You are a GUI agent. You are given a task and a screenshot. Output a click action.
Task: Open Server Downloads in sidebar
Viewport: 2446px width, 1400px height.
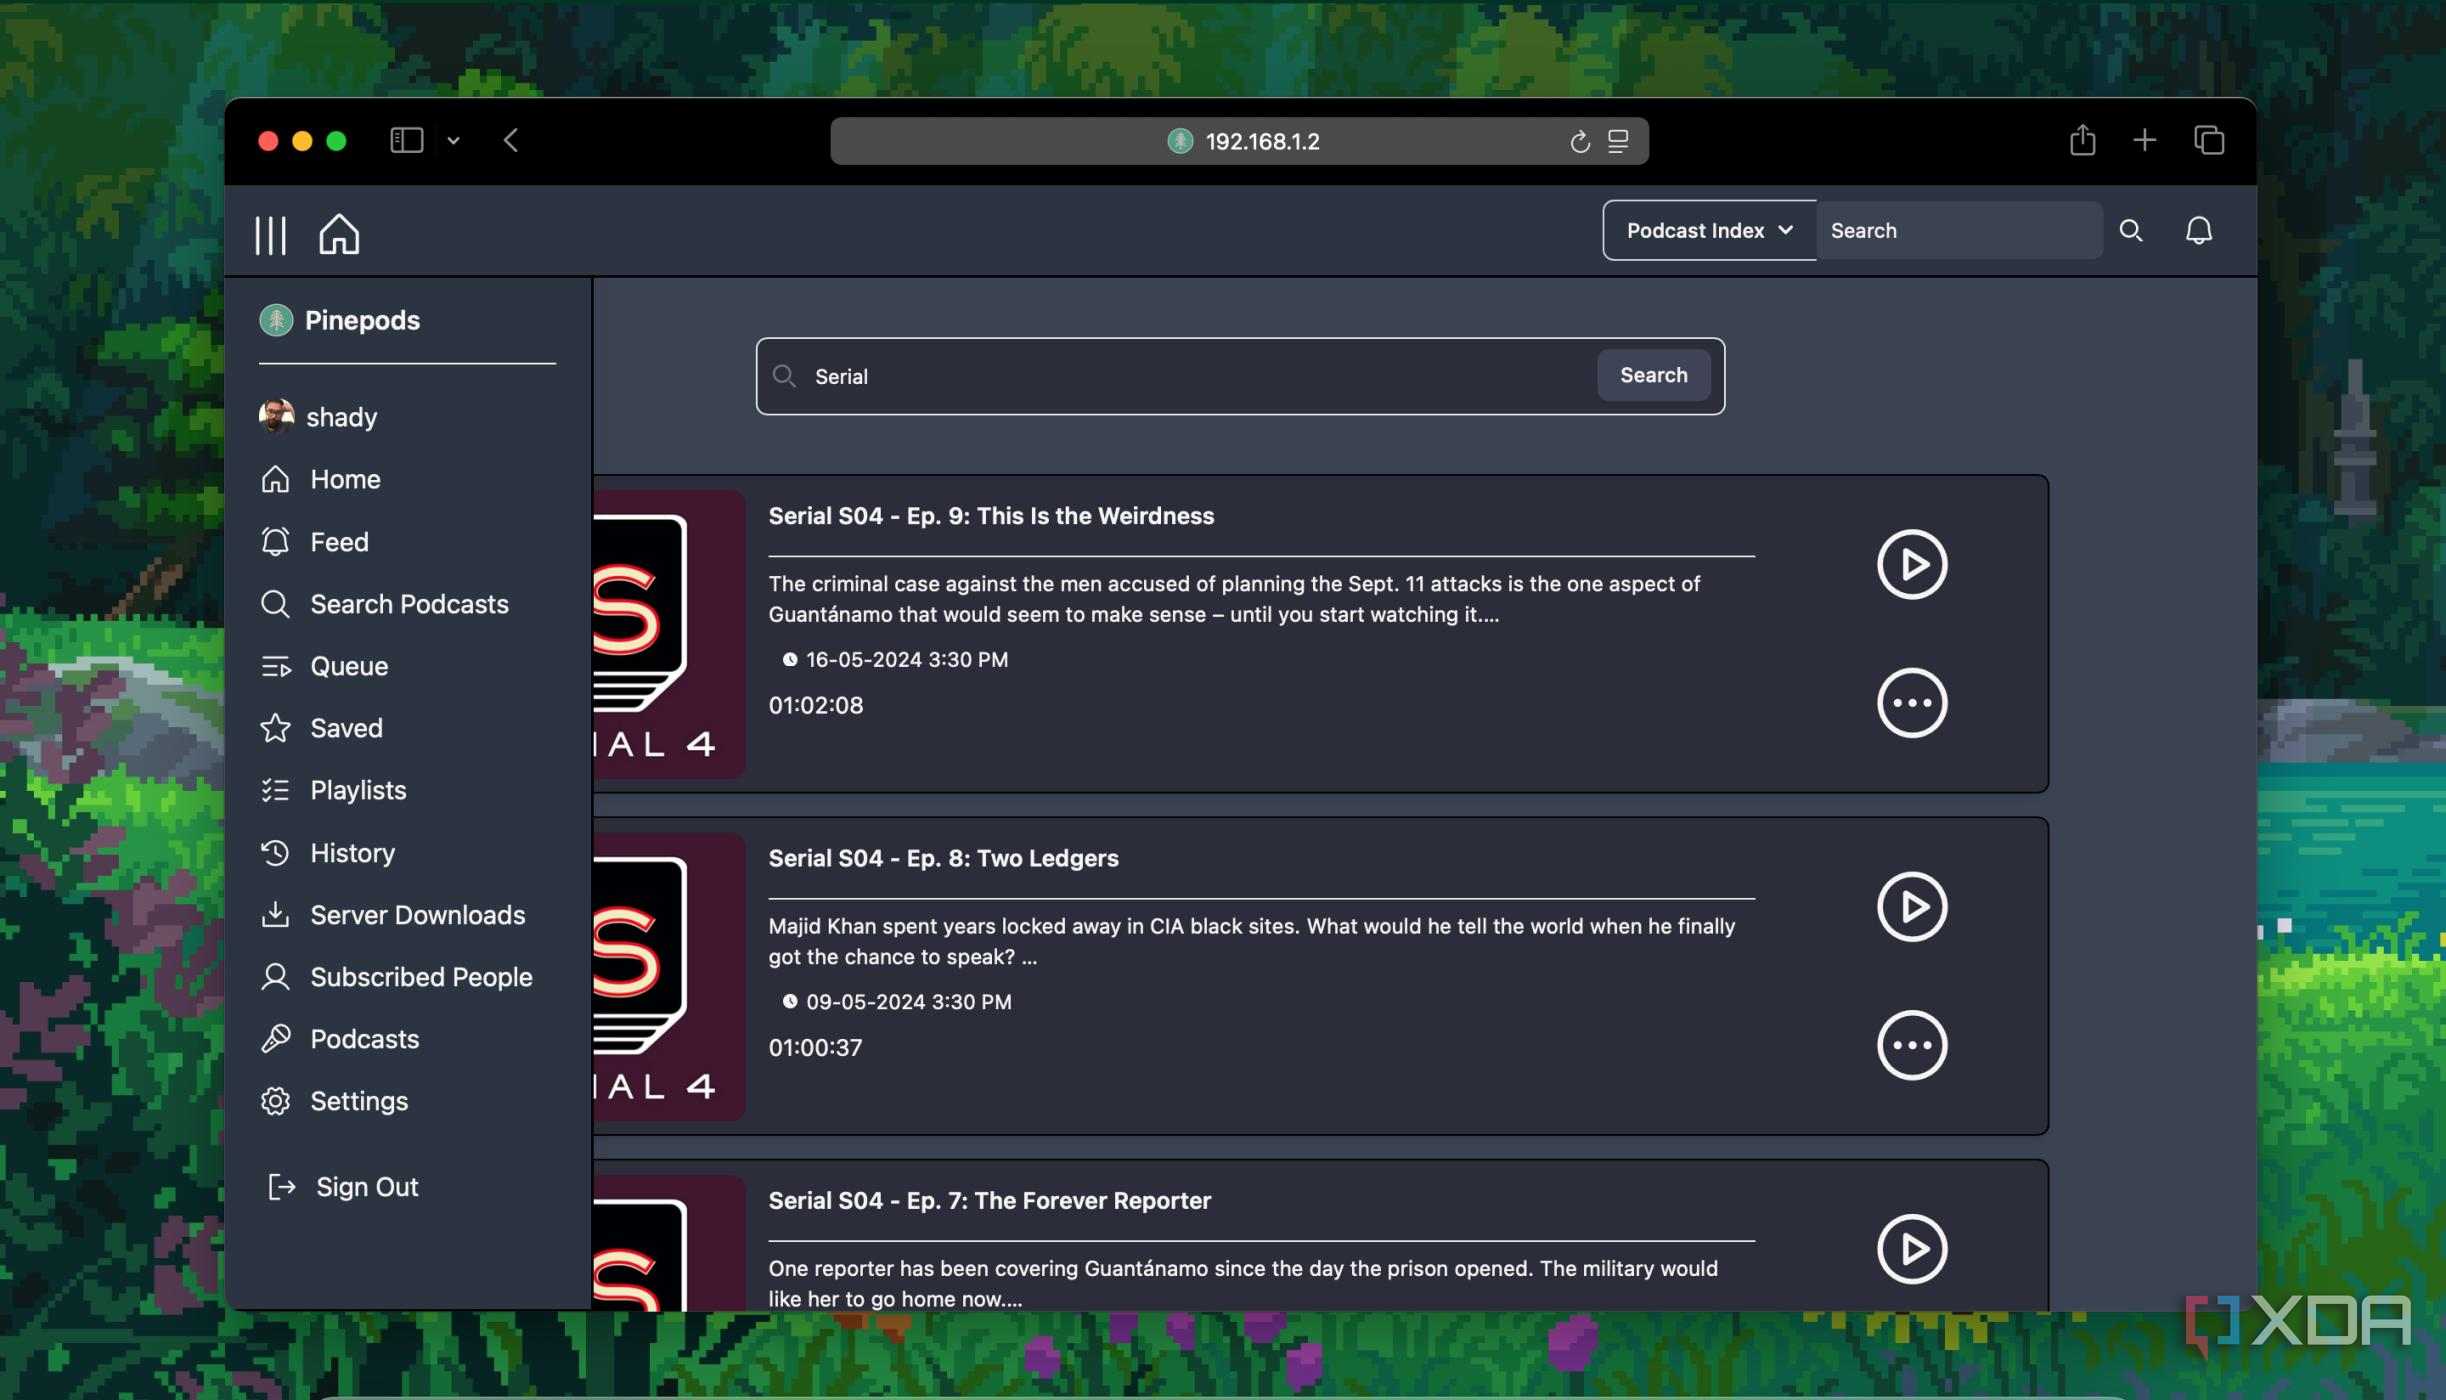pyautogui.click(x=392, y=915)
